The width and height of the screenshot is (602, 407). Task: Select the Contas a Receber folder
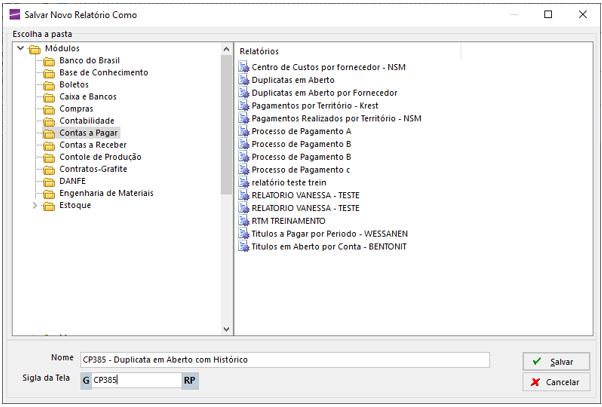93,145
